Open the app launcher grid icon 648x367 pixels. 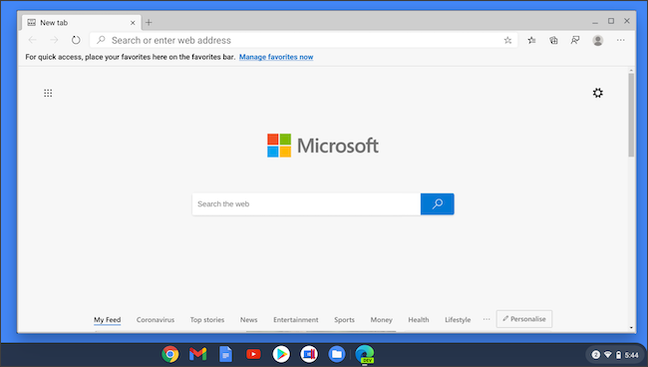tap(48, 93)
